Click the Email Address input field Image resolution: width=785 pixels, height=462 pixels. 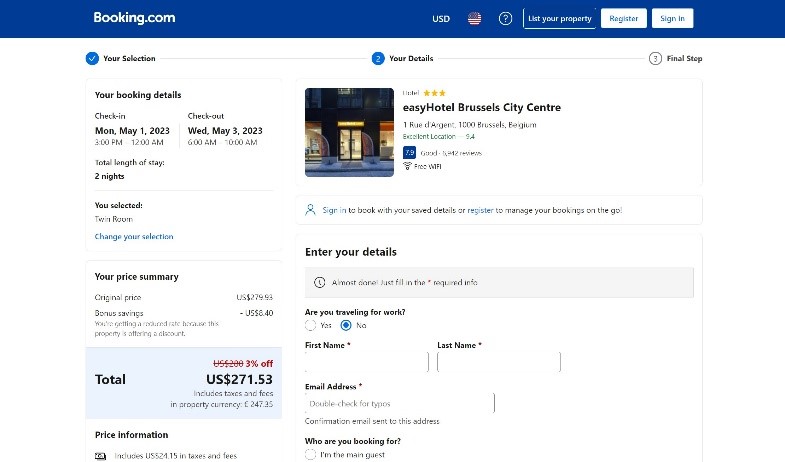[x=399, y=403]
